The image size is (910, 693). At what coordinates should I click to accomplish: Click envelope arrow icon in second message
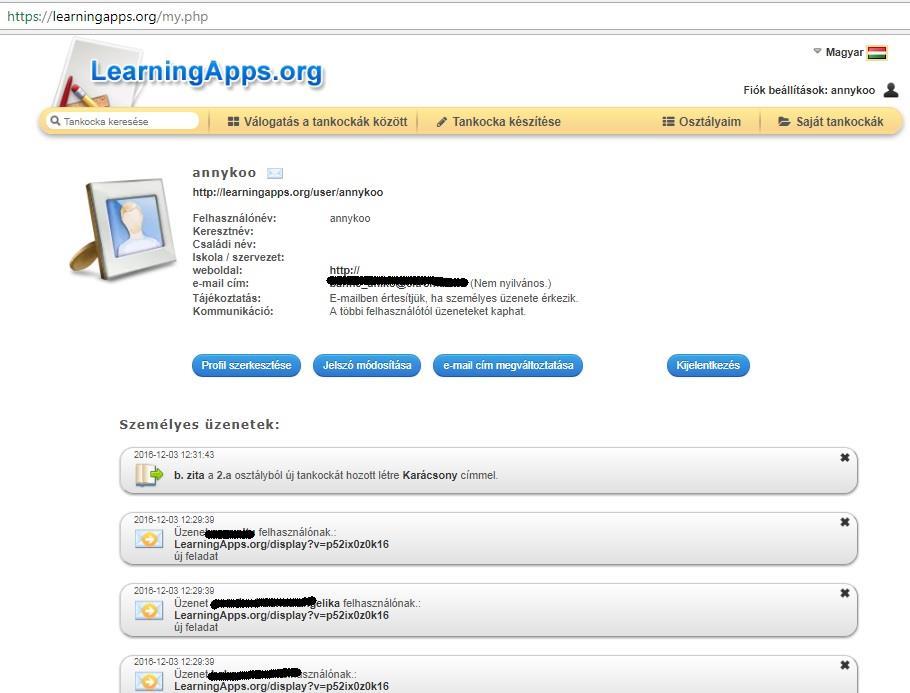click(149, 539)
